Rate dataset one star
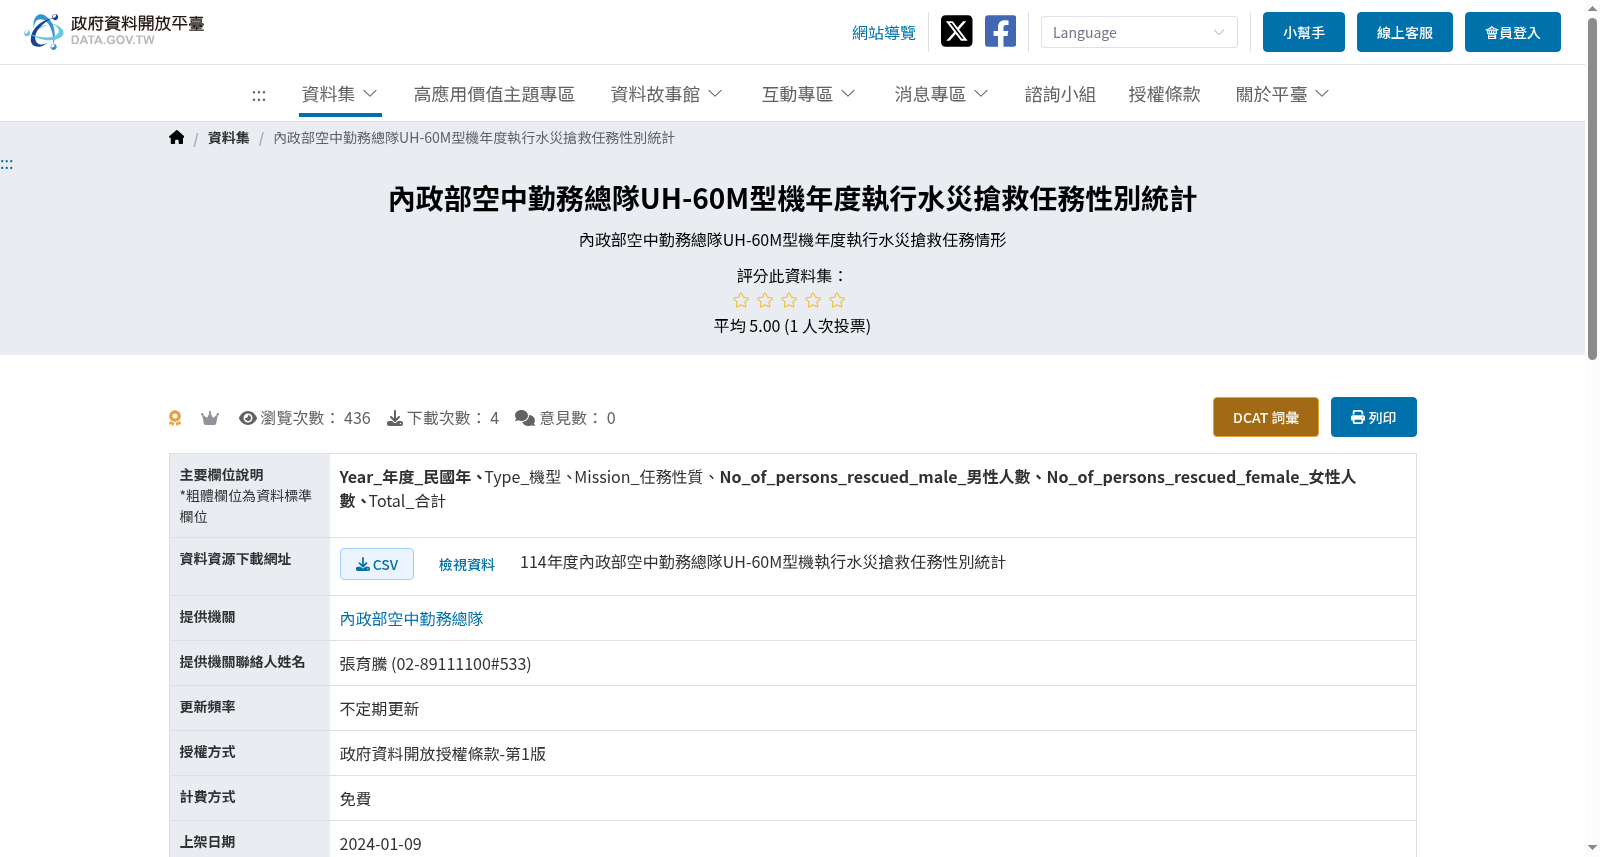 coord(741,300)
